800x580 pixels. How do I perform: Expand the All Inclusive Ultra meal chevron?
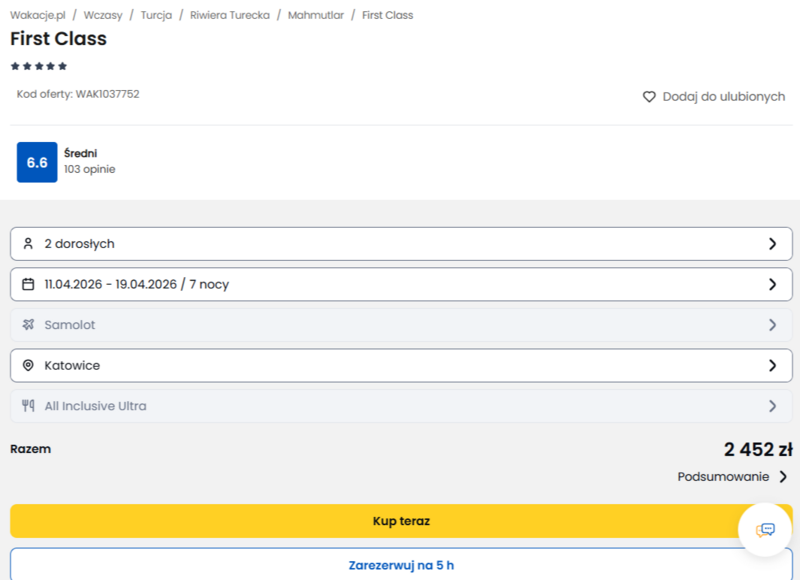point(772,406)
